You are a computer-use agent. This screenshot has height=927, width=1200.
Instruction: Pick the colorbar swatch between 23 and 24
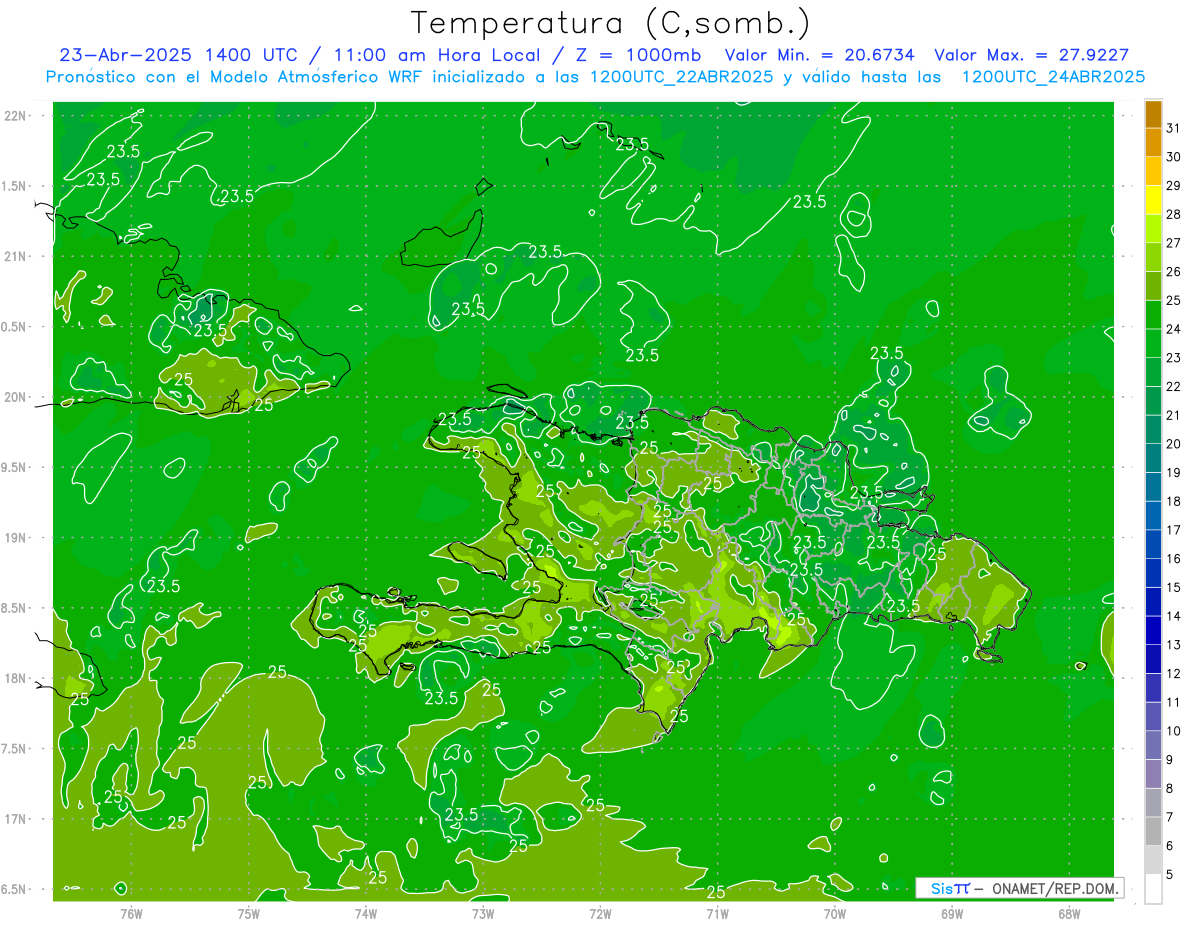1153,343
